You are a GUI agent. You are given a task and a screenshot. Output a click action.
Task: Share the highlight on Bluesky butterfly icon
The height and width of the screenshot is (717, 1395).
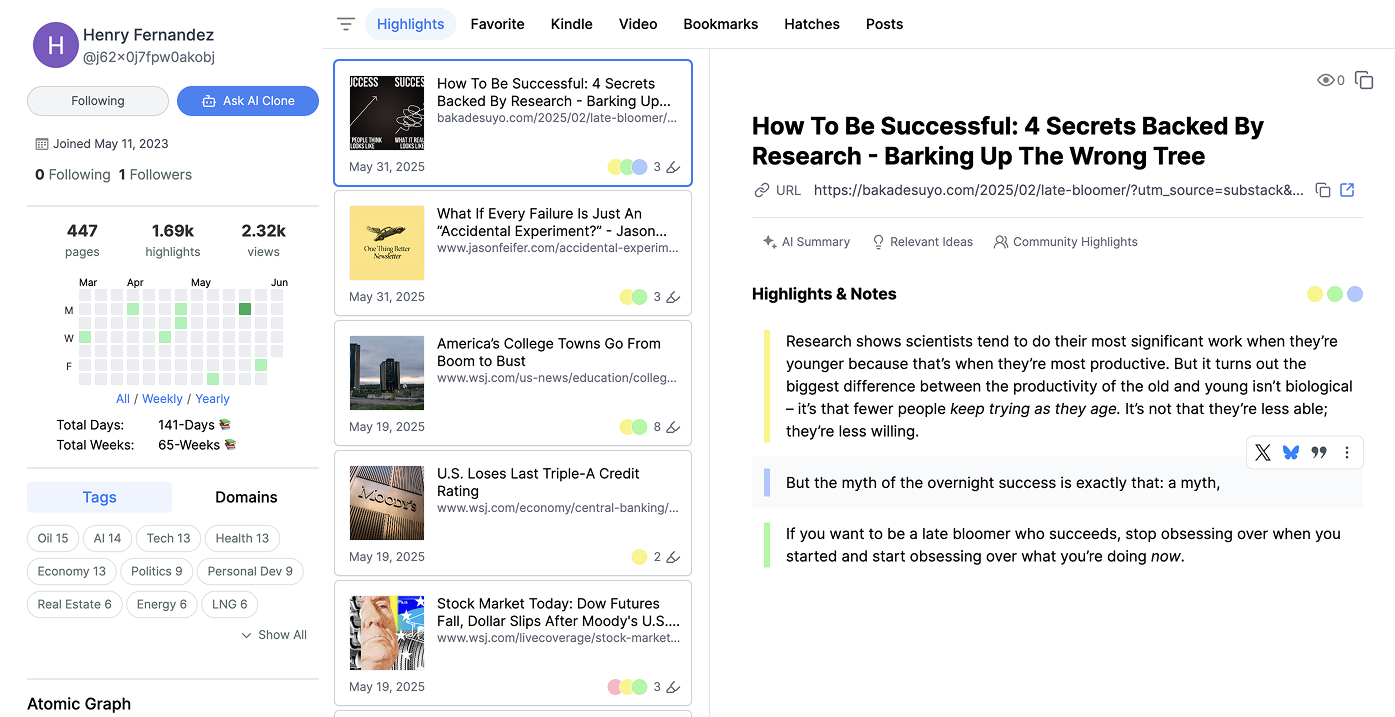tap(1291, 453)
